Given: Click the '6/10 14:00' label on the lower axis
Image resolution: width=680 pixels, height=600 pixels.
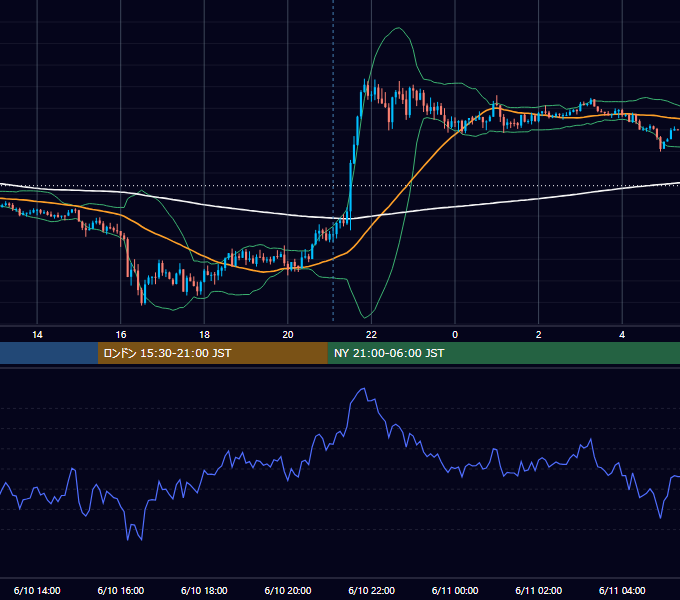Looking at the screenshot, I should (x=37, y=590).
